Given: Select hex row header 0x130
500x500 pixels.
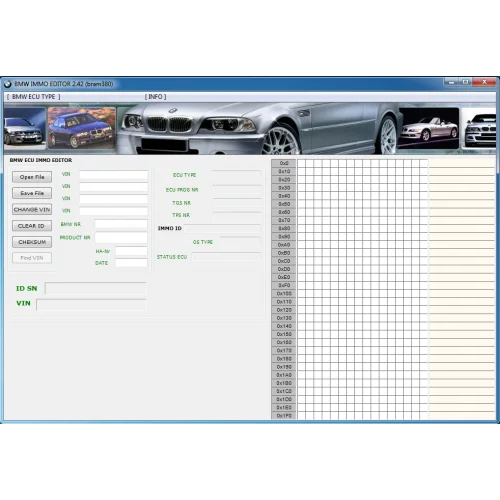Looking at the screenshot, I should 284,318.
